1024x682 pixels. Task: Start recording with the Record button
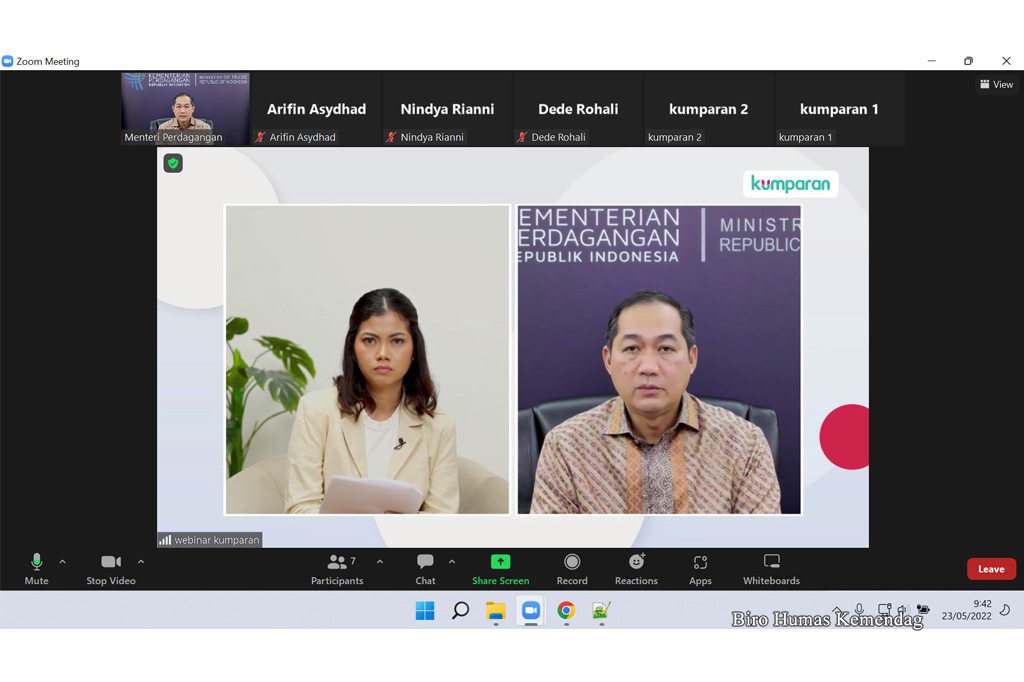pyautogui.click(x=572, y=568)
